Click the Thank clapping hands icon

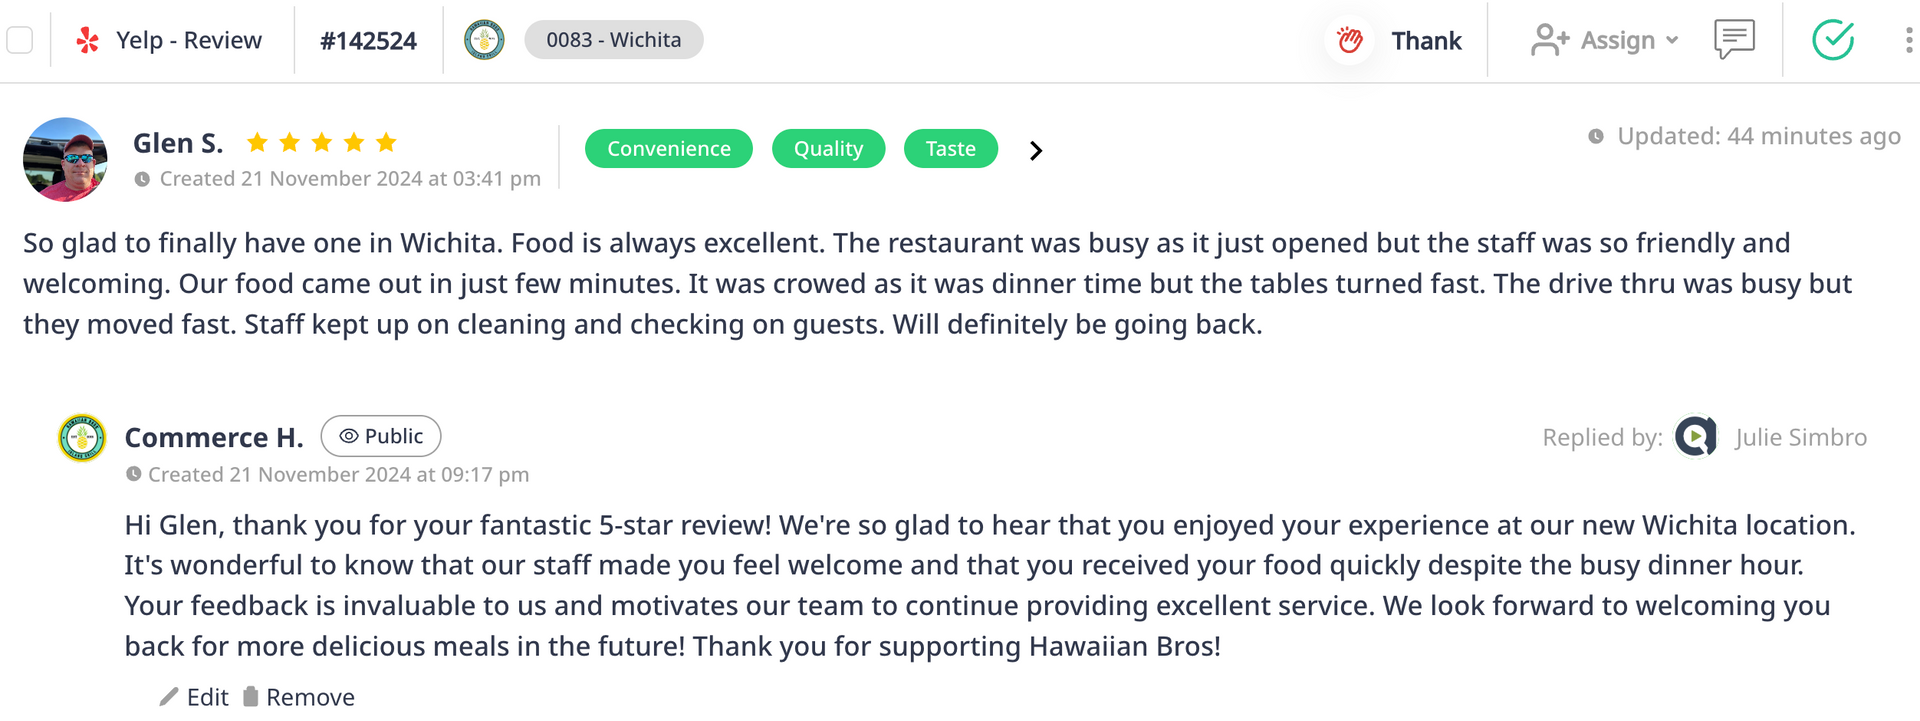point(1349,40)
